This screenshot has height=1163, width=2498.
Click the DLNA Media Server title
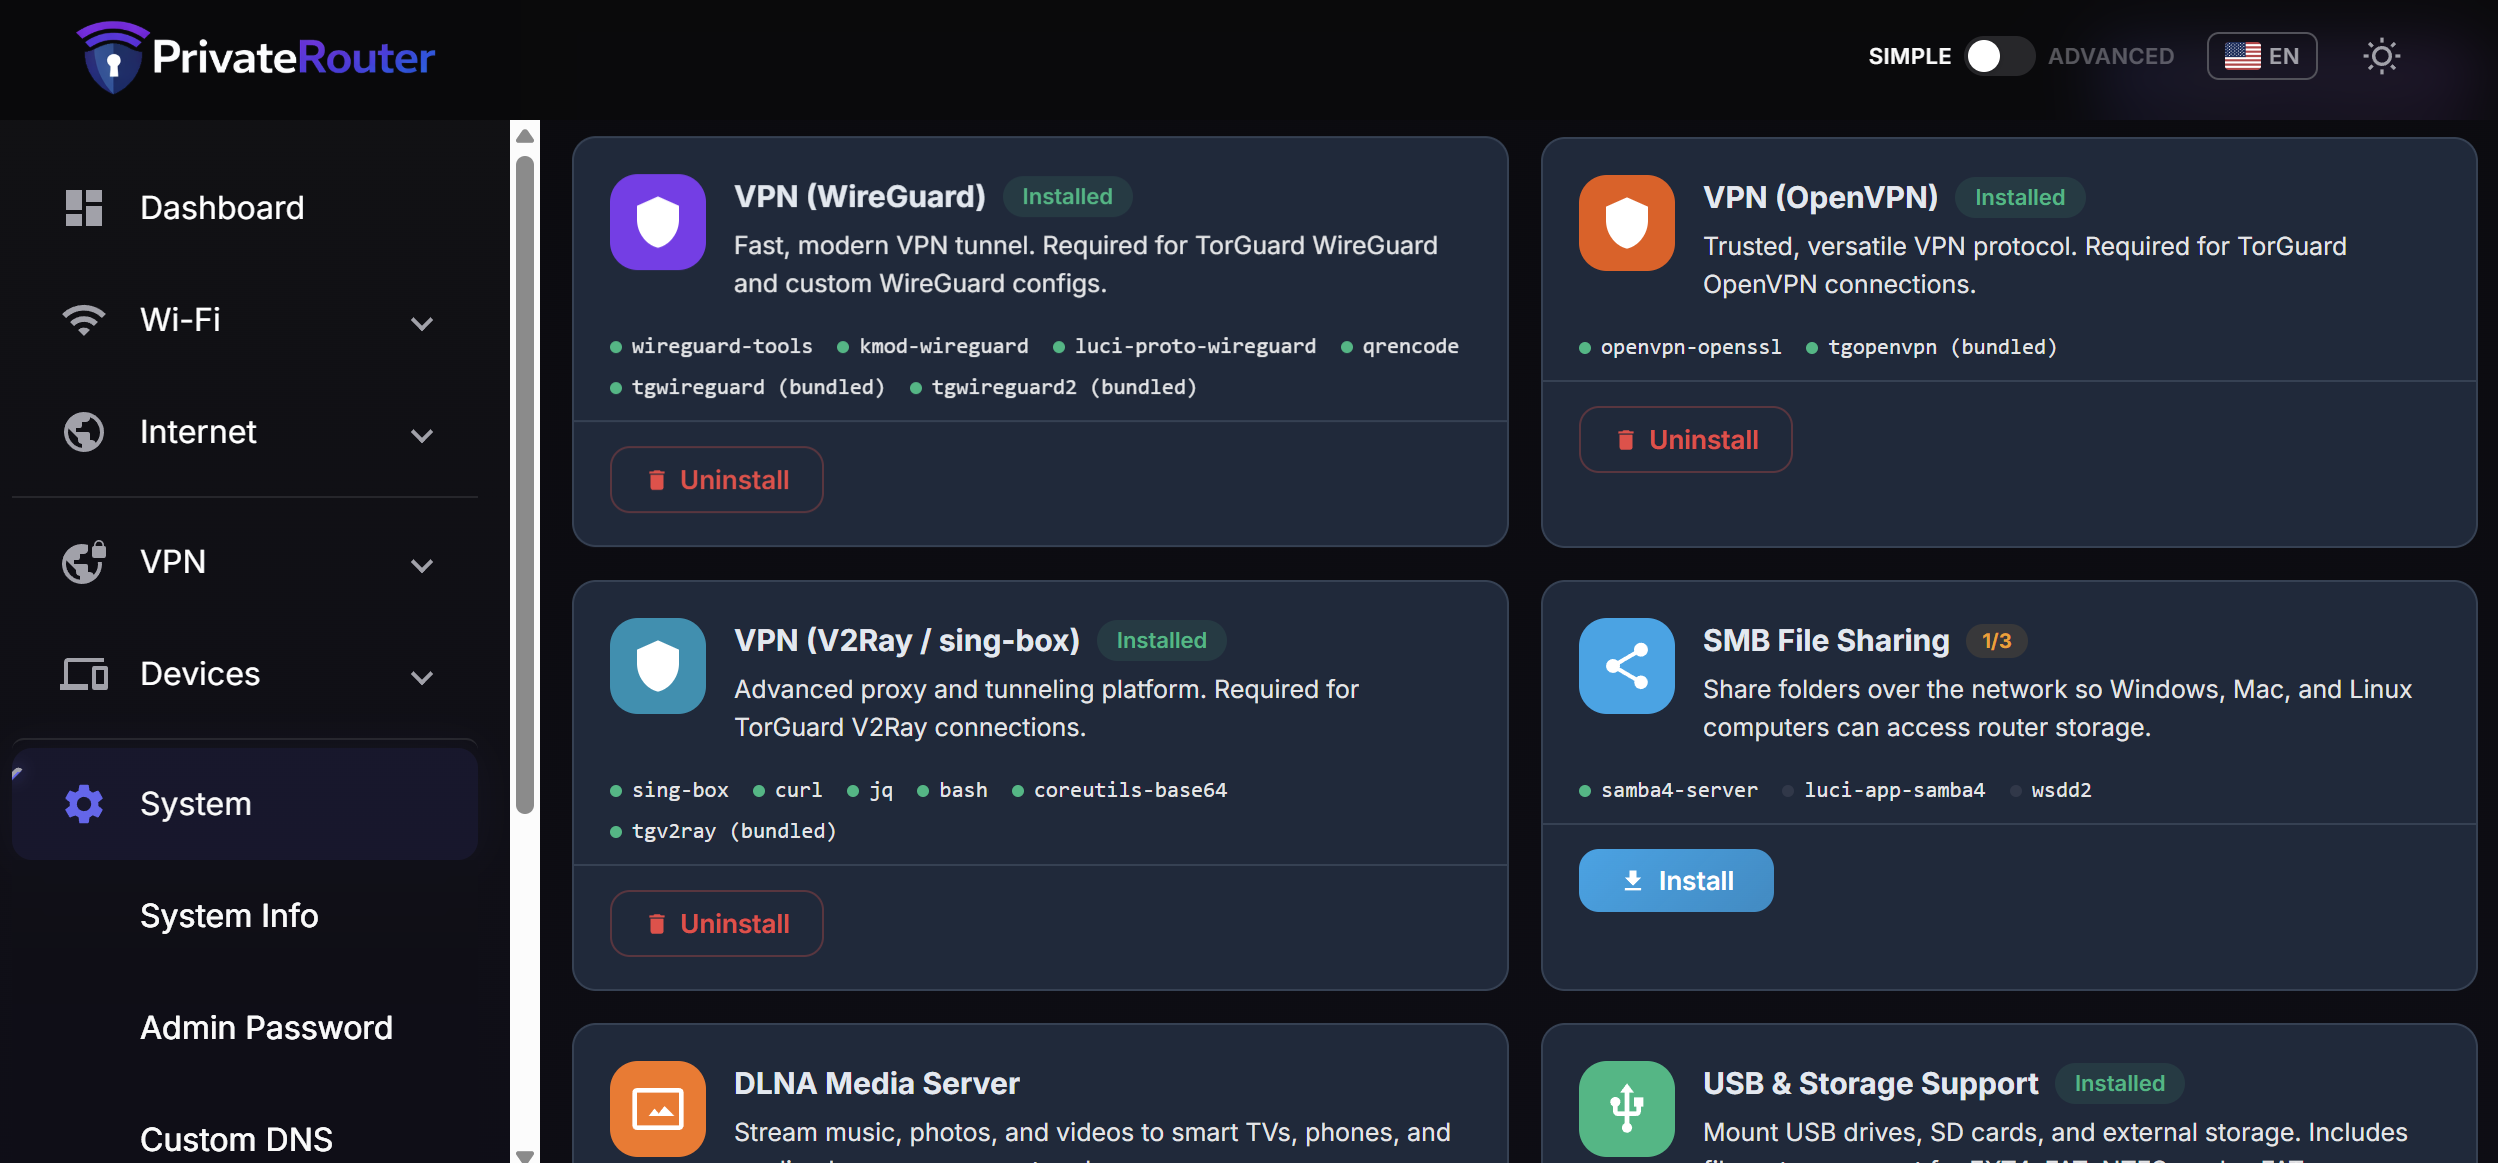pyautogui.click(x=877, y=1084)
